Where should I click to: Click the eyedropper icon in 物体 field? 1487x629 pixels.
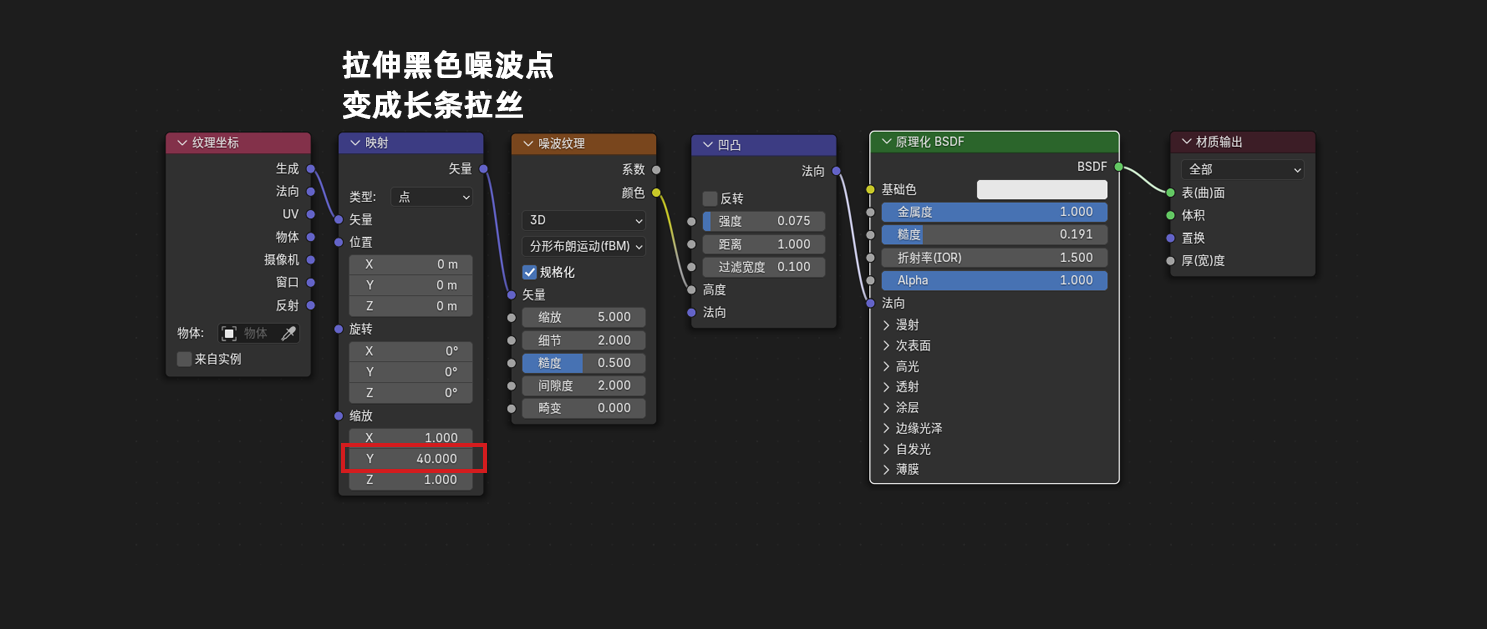[288, 334]
